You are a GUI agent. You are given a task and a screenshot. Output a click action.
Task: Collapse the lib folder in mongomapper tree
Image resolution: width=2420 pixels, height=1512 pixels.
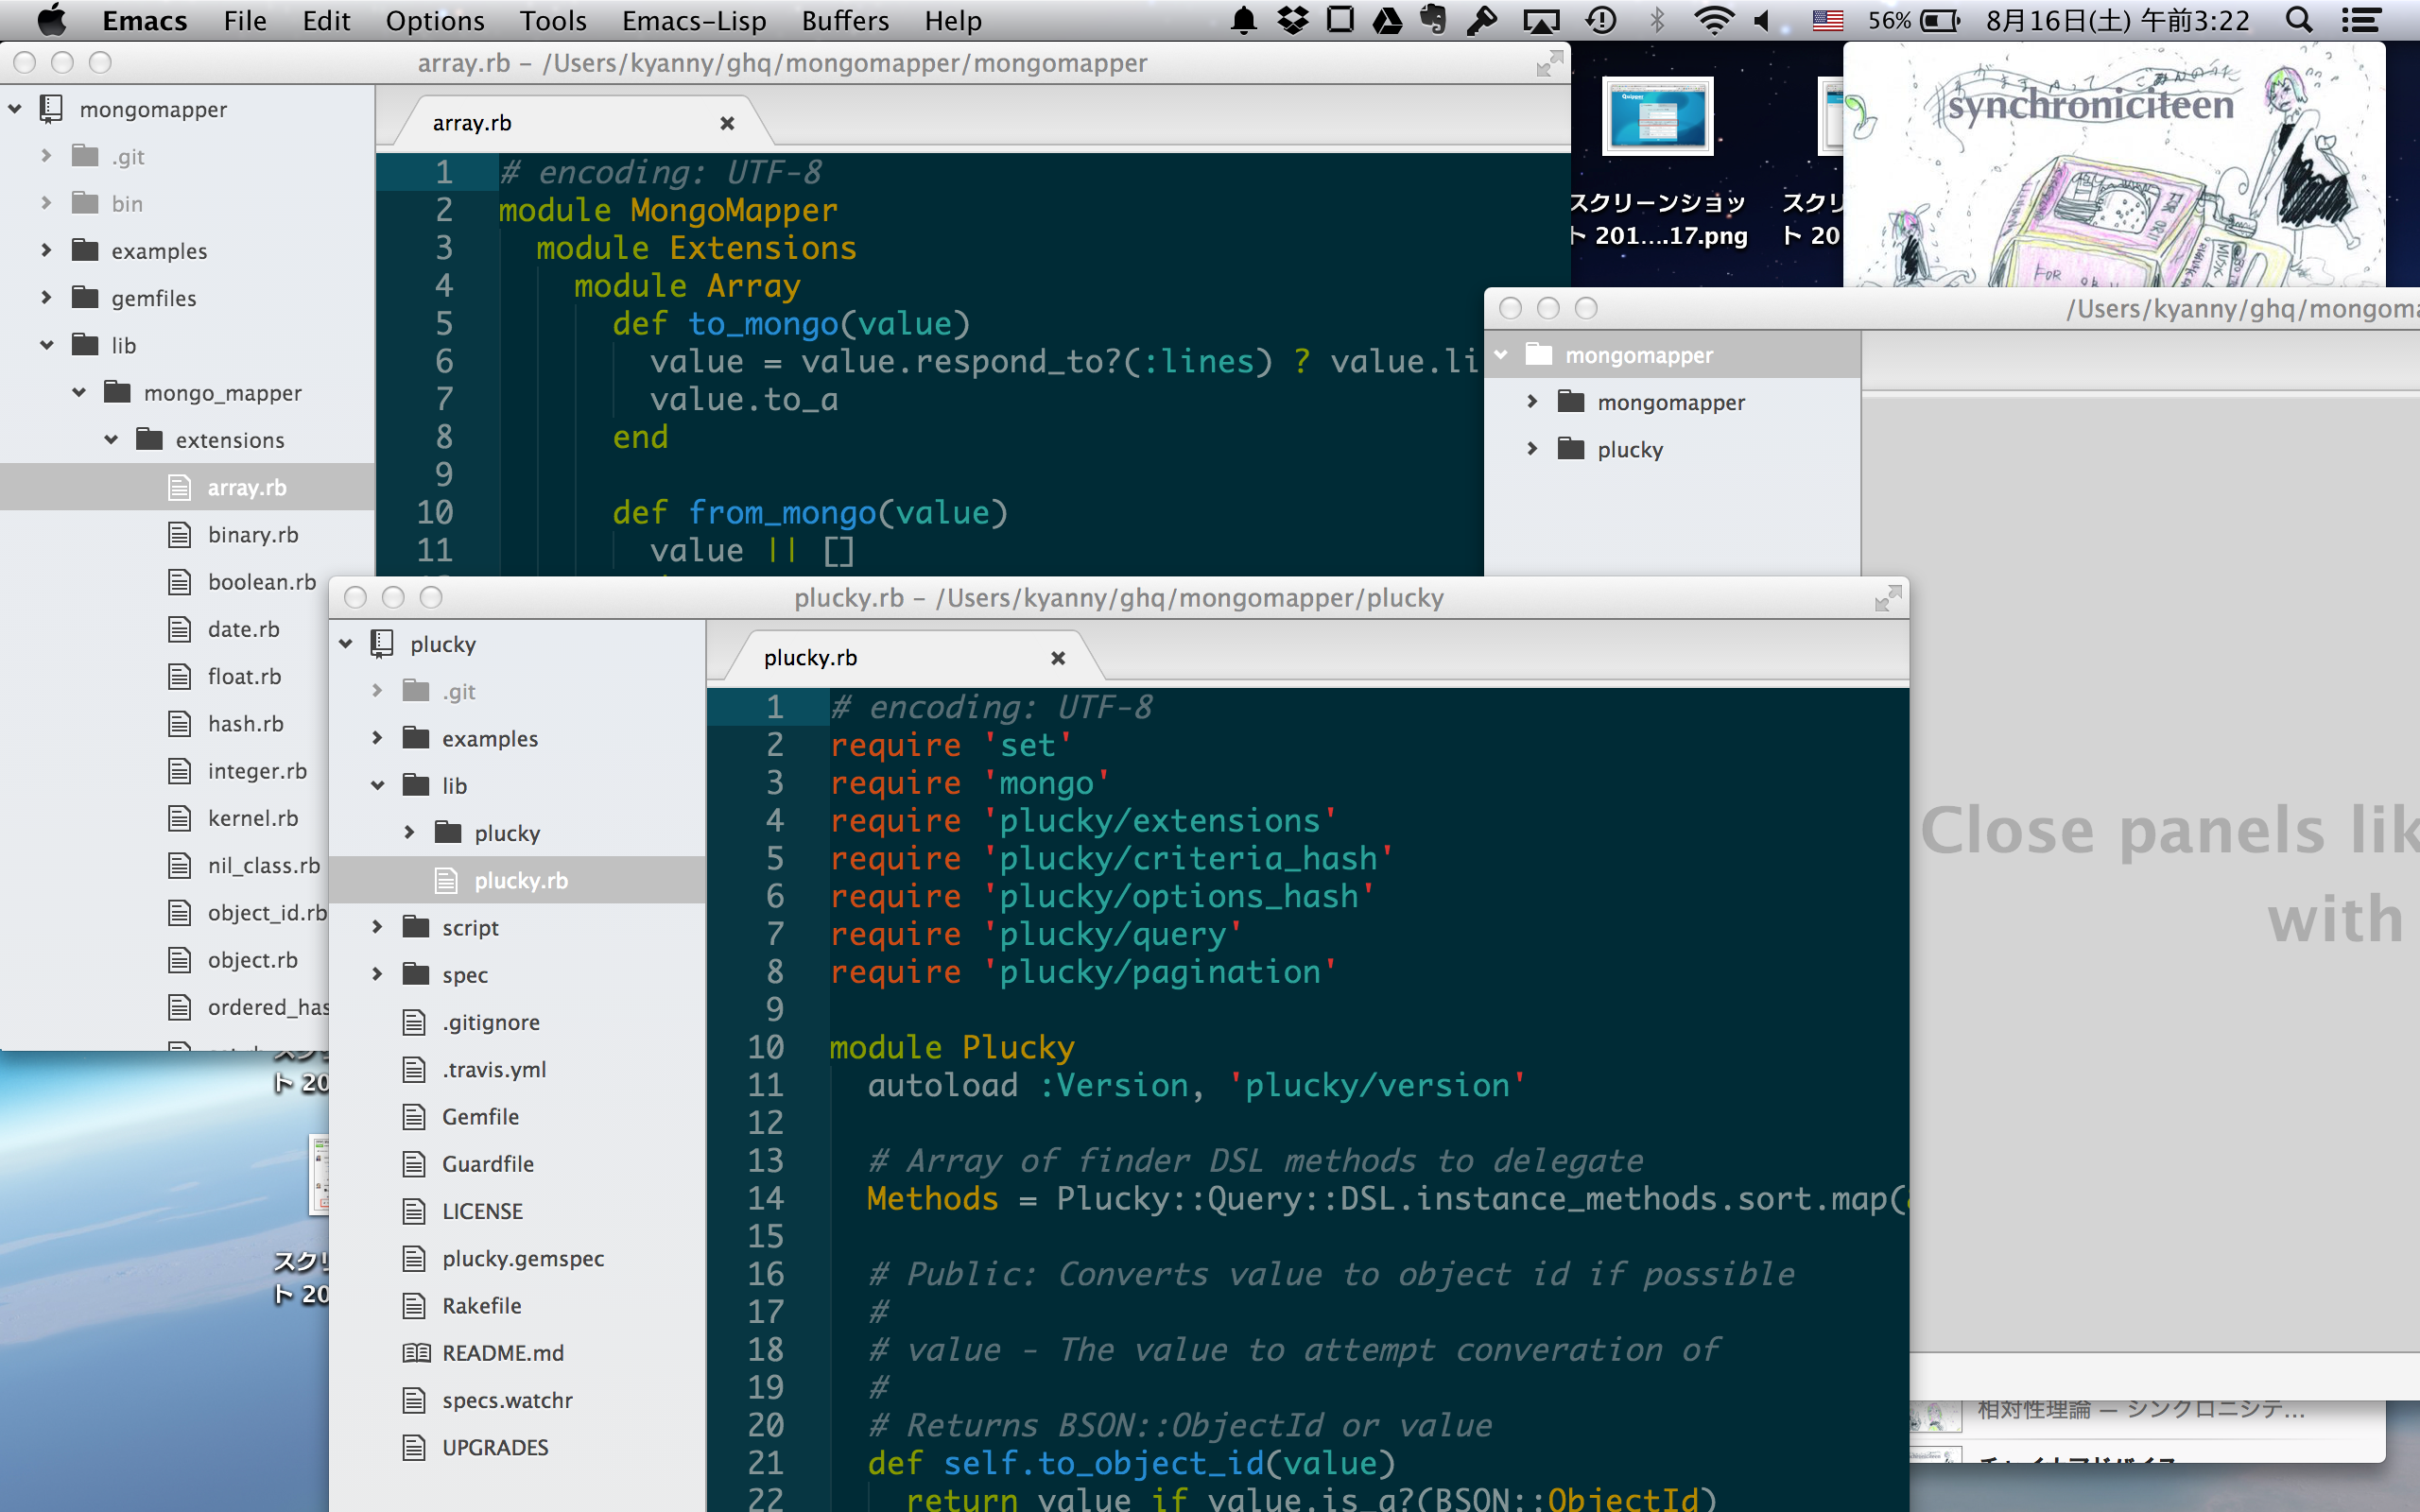(x=46, y=345)
